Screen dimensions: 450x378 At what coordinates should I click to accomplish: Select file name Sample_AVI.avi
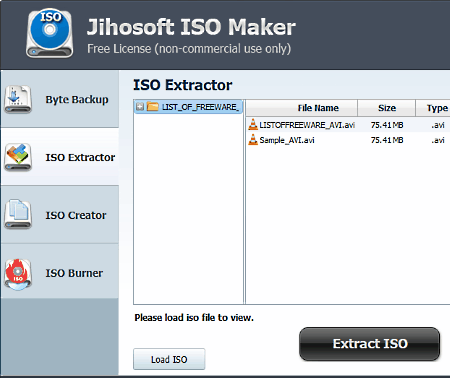(x=287, y=140)
